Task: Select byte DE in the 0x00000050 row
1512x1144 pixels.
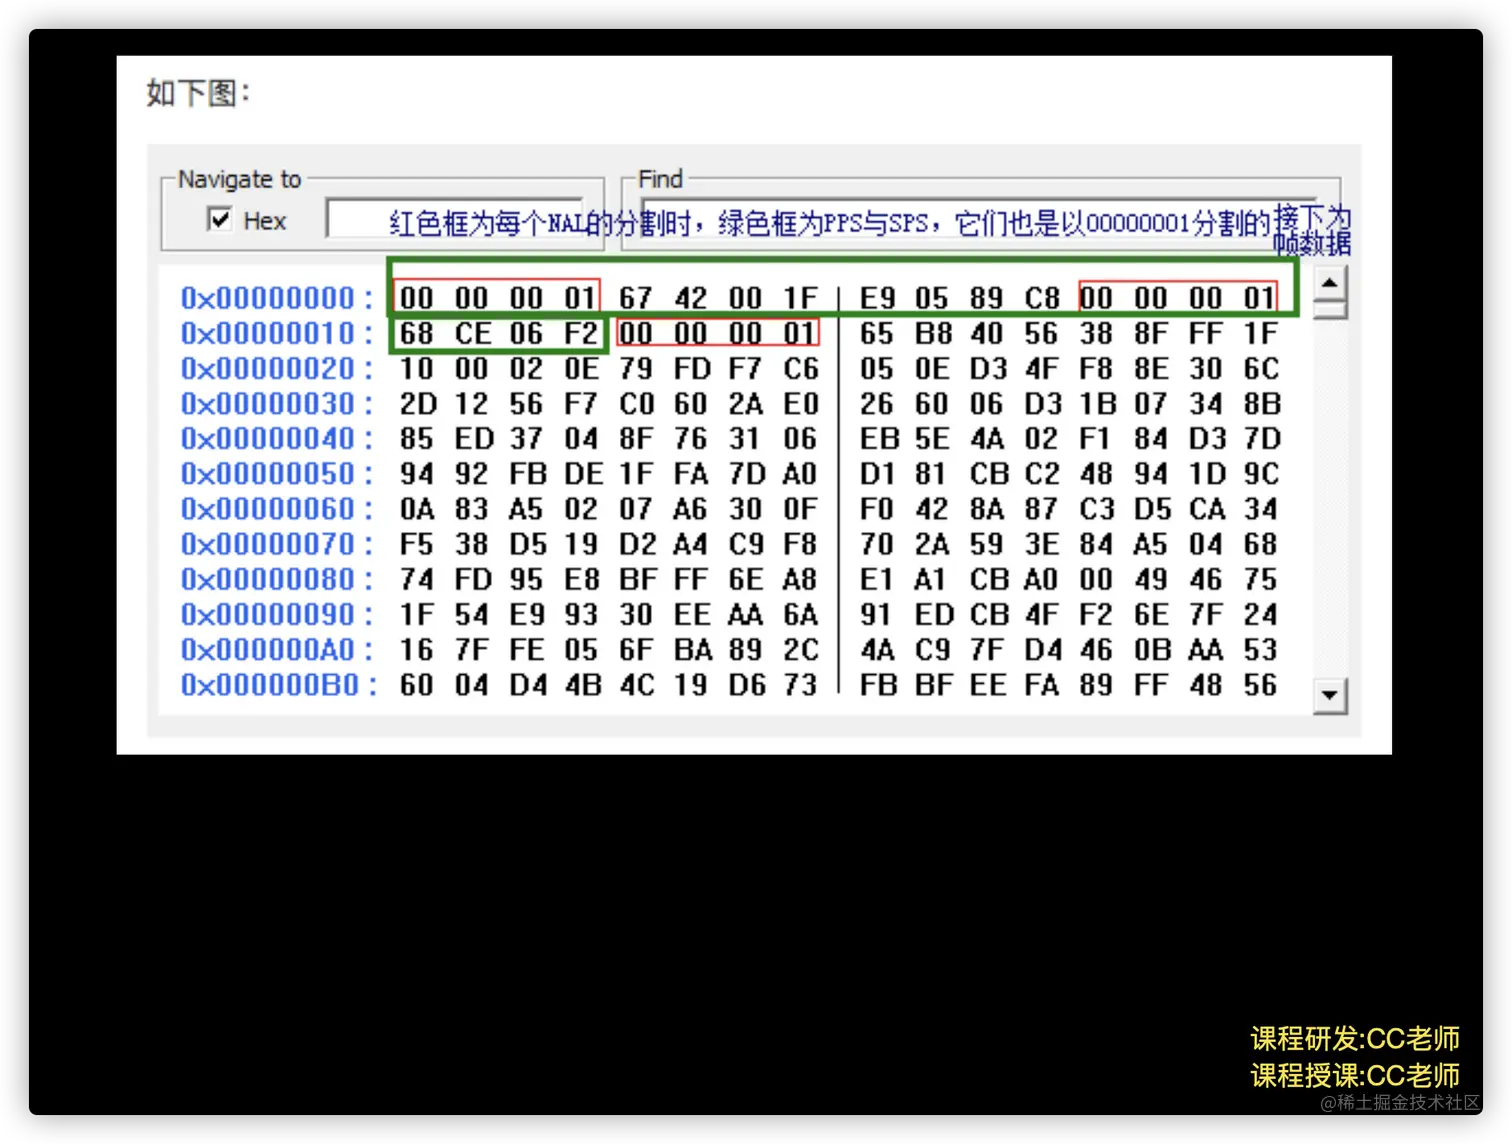Action: 582,473
